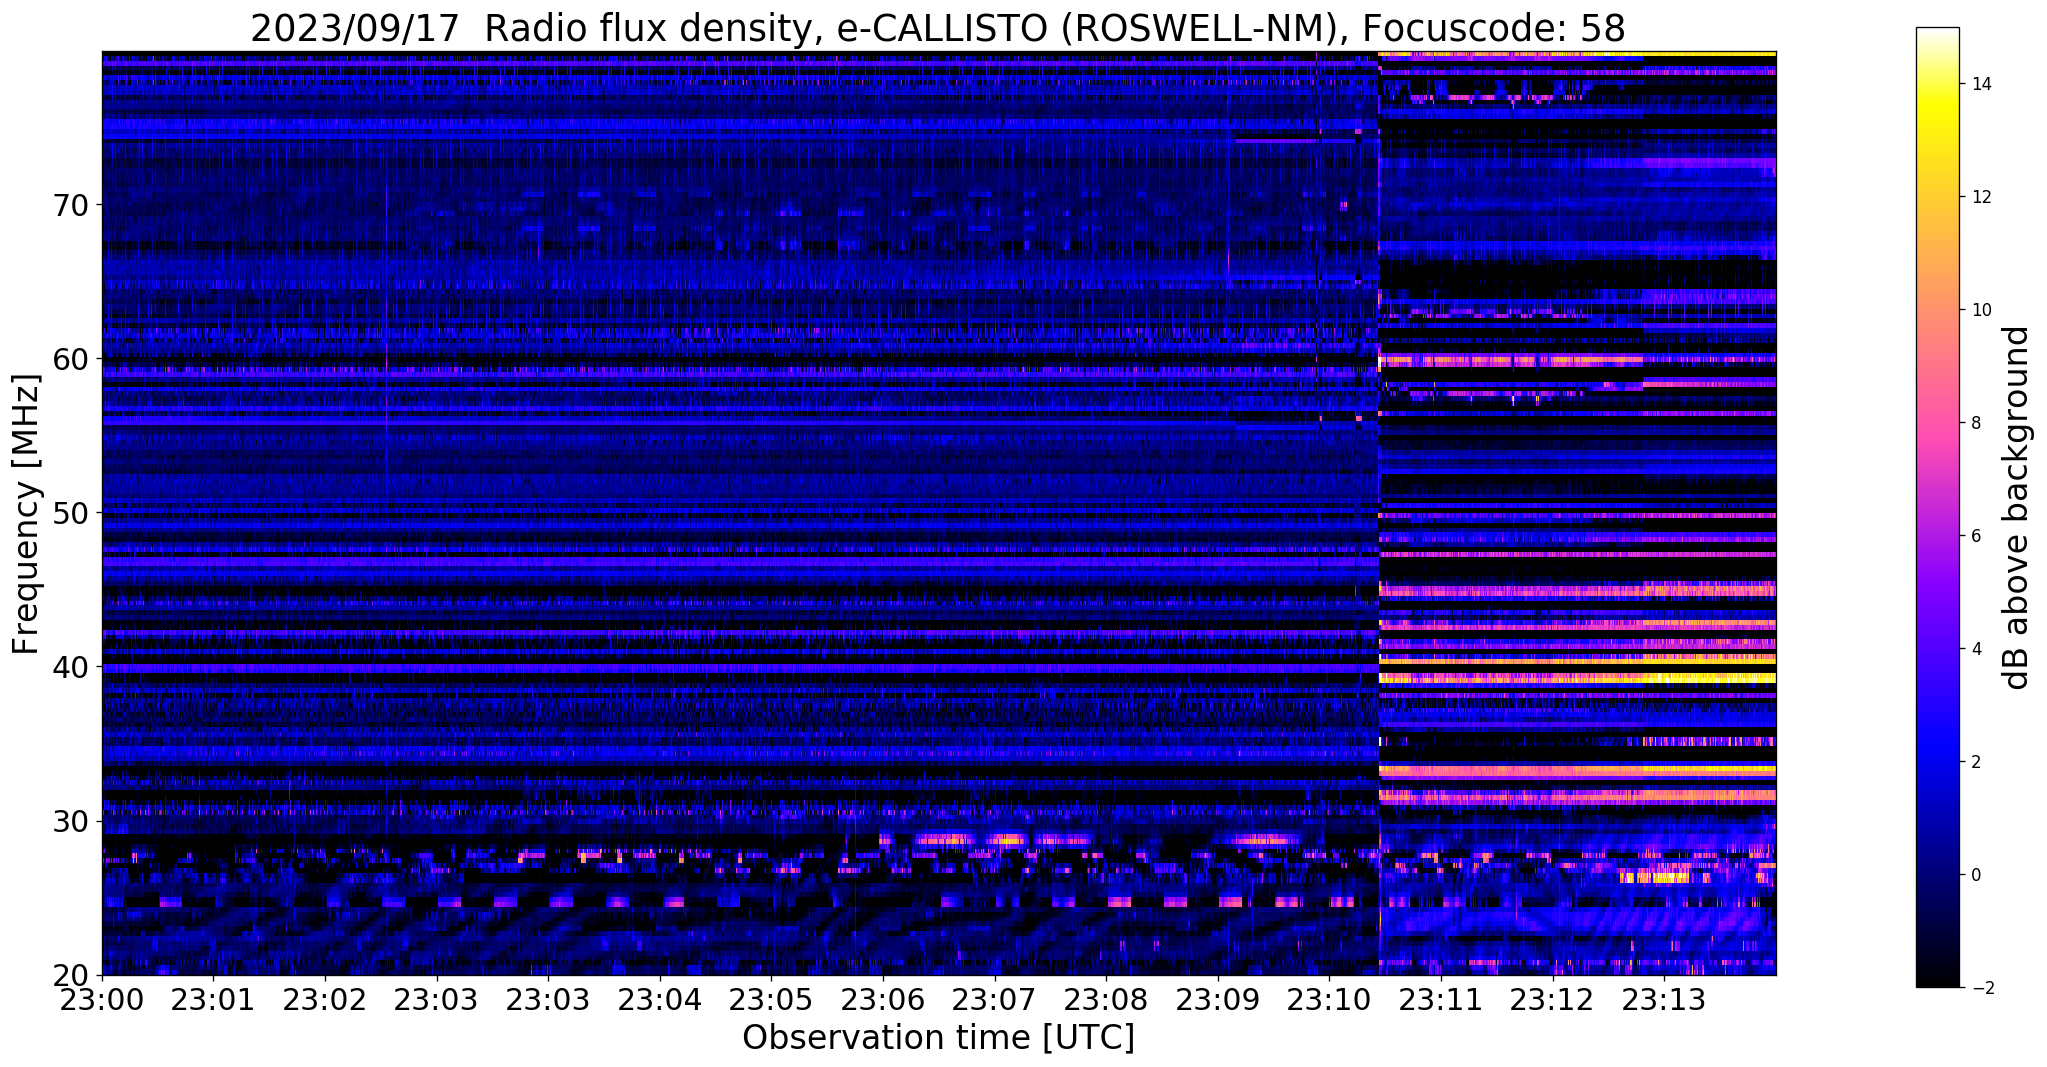
Task: Select the 23:00 time tick label
Action: pos(102,999)
